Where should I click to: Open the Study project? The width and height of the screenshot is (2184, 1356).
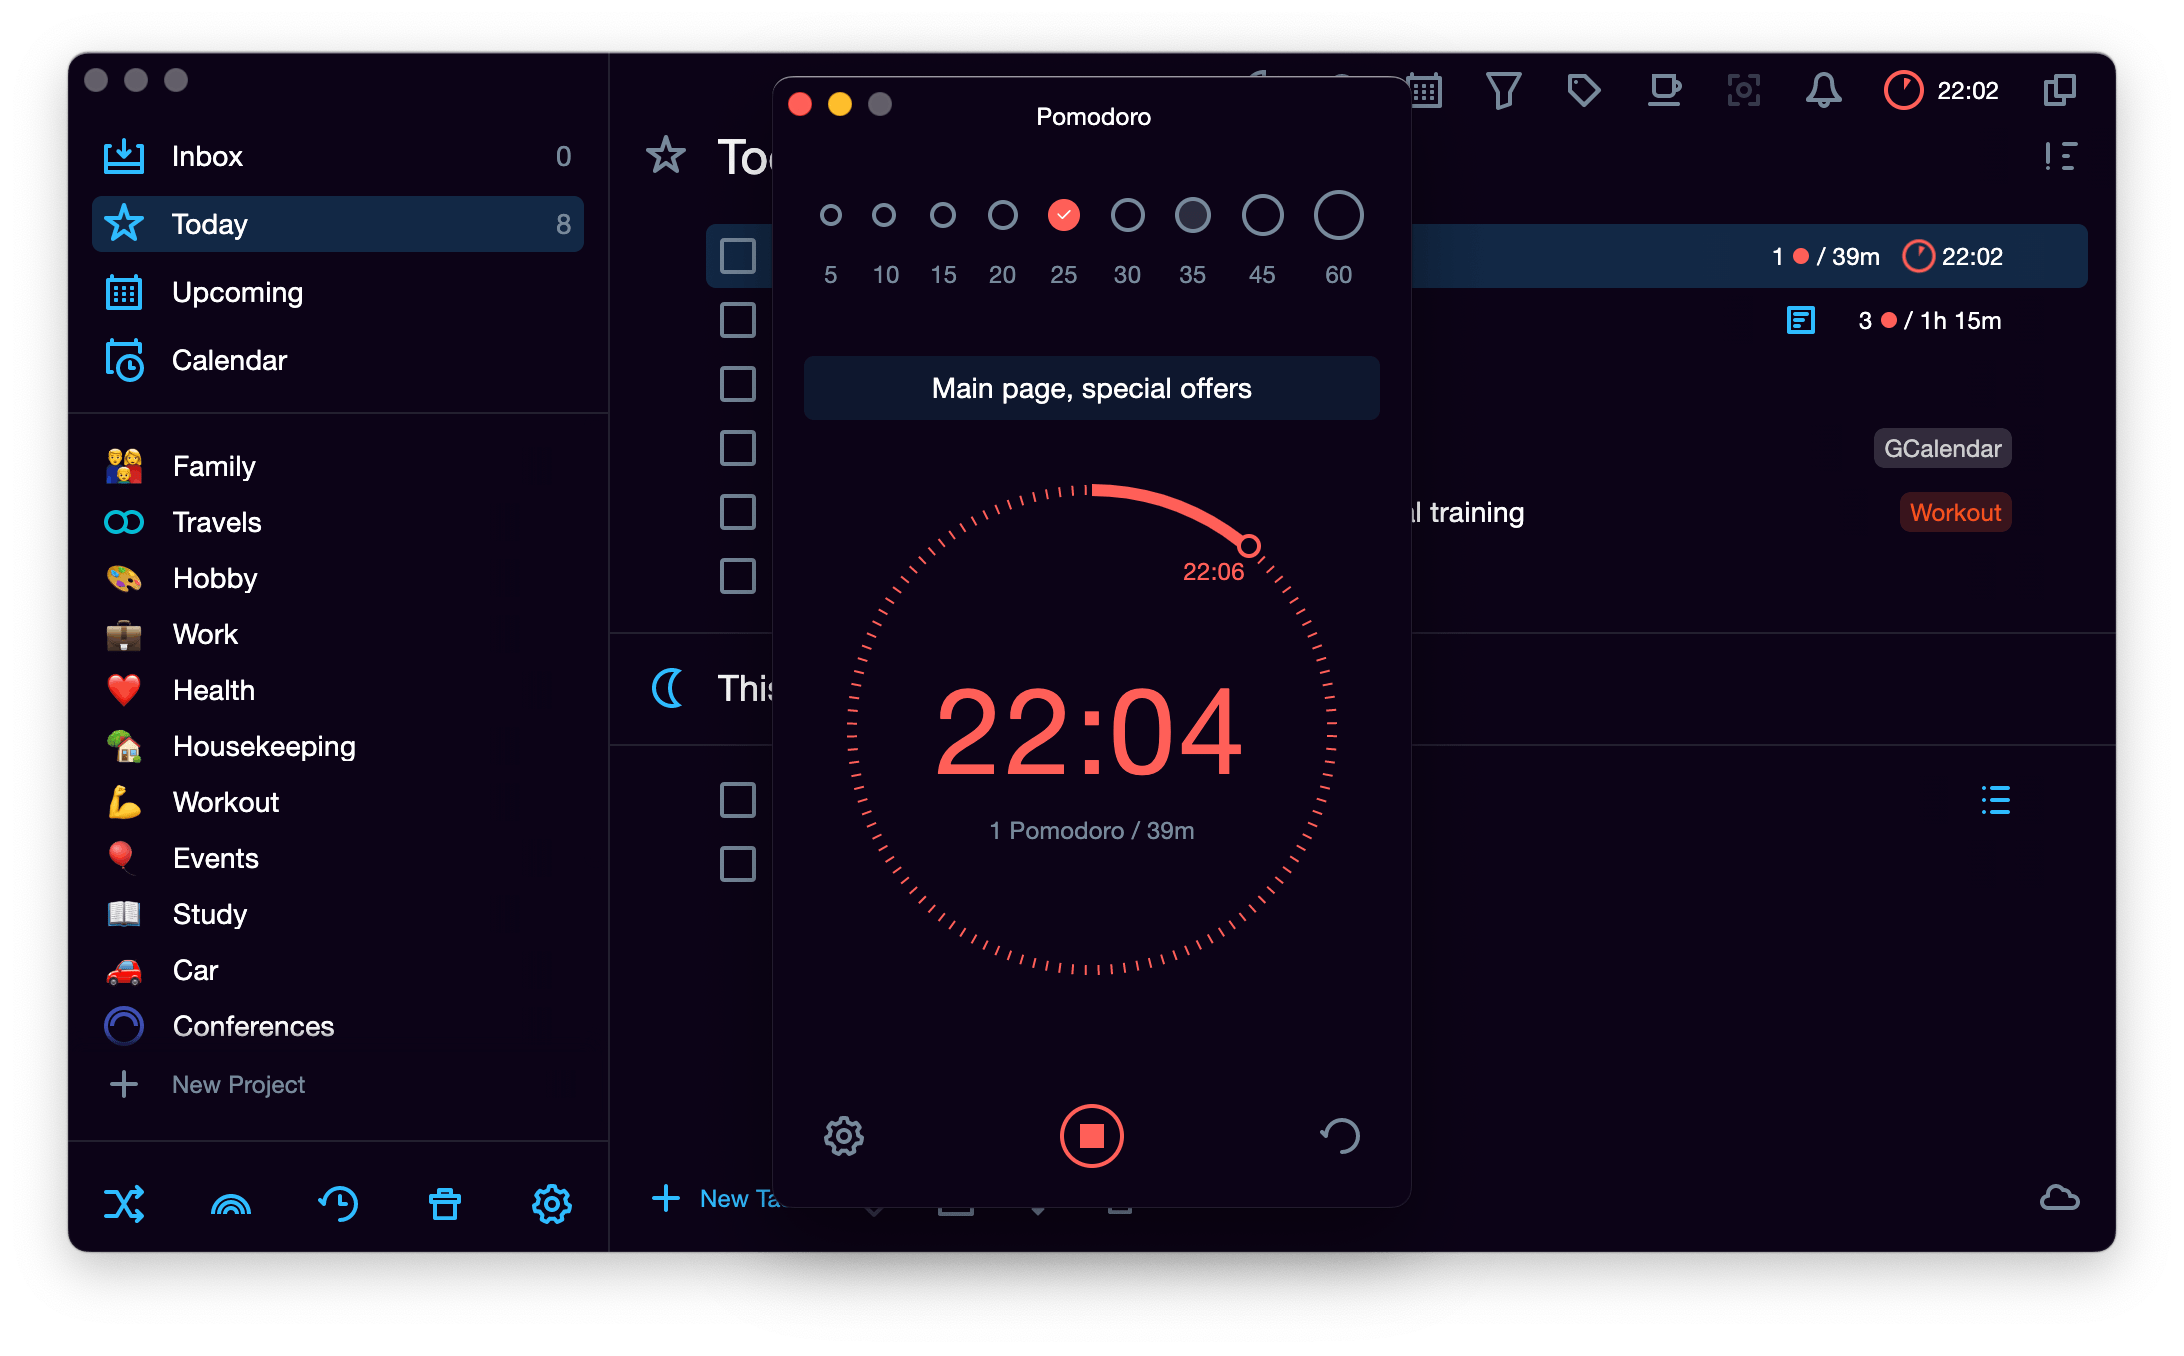(x=338, y=914)
